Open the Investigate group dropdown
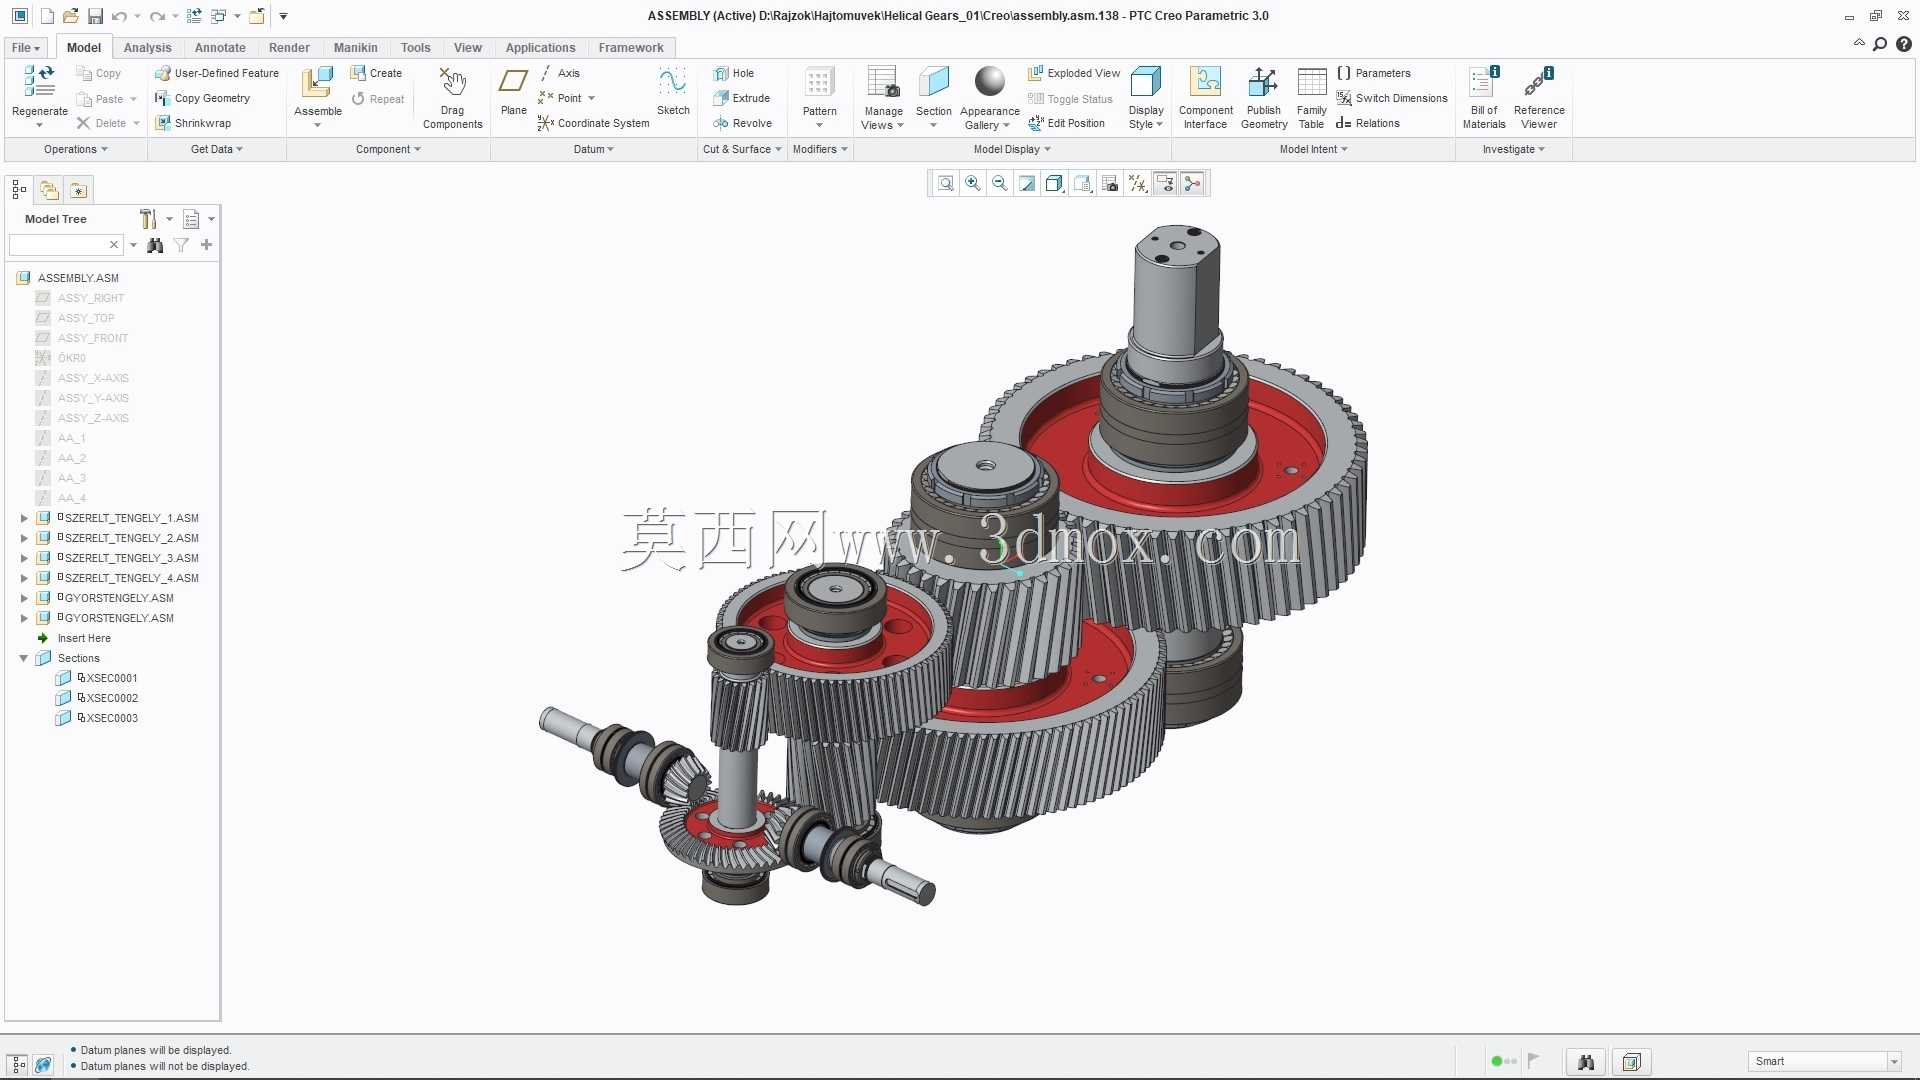Screen dimensions: 1920x1080 click(1513, 149)
